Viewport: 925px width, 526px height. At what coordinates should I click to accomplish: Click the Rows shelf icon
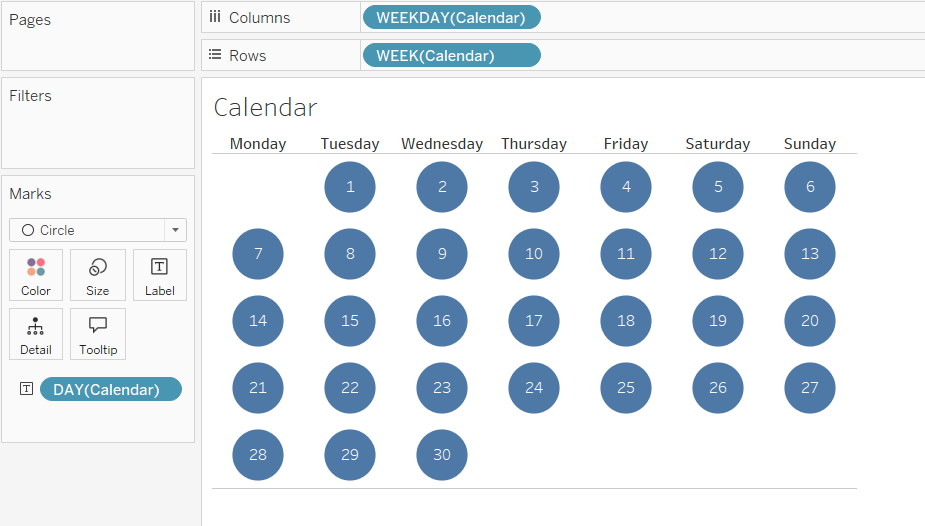click(x=215, y=55)
